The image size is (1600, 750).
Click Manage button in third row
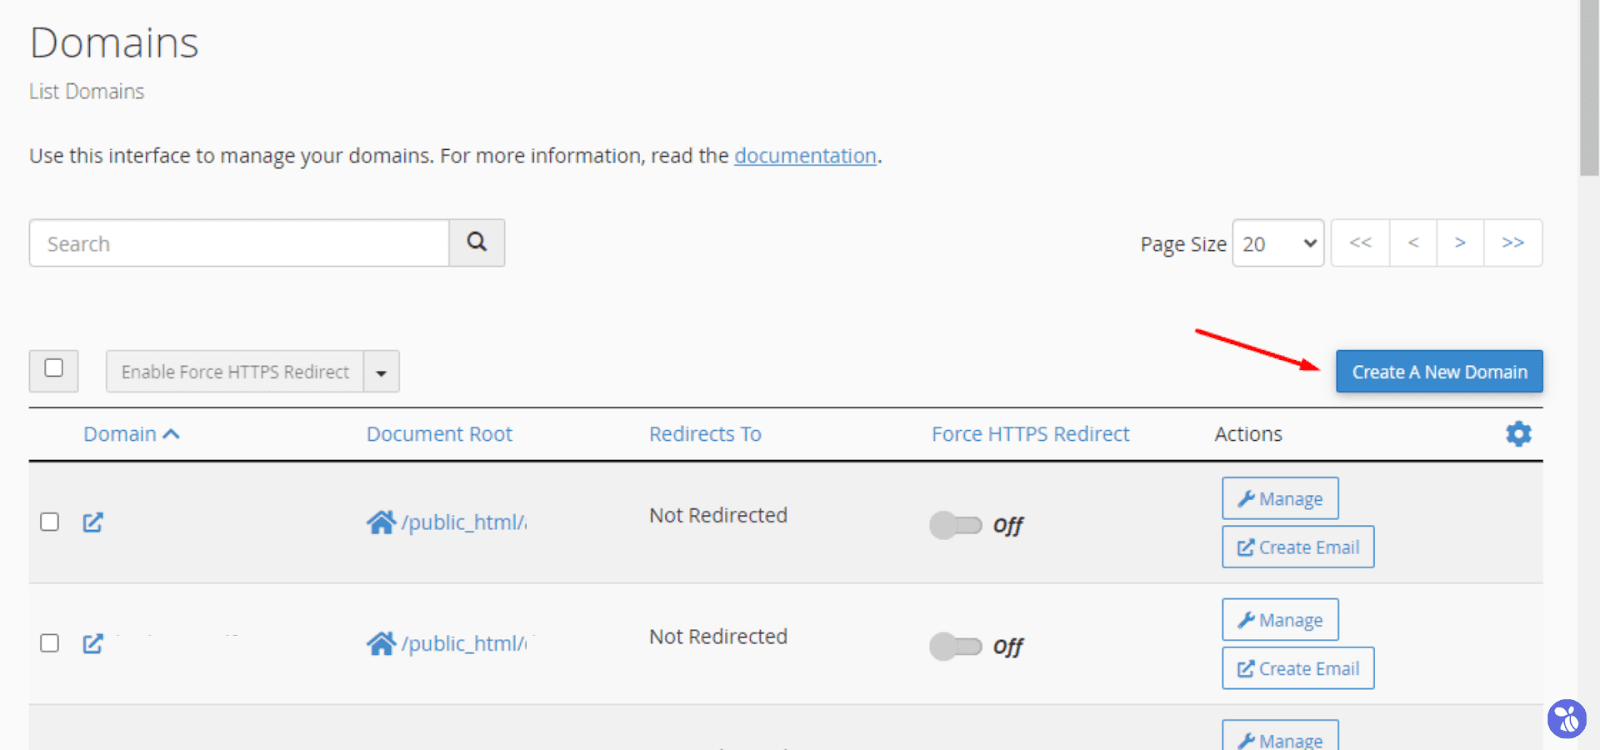[x=1280, y=736]
